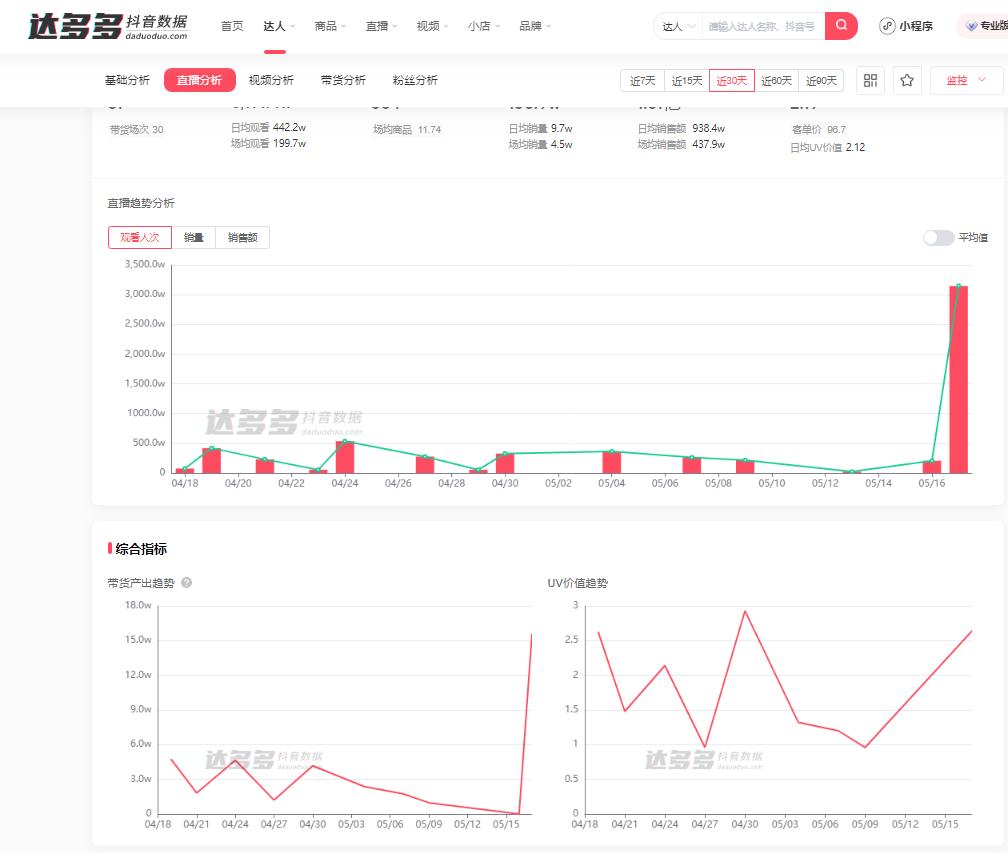Open the 达人 search category dropdown
This screenshot has height=853, width=1008.
point(677,25)
